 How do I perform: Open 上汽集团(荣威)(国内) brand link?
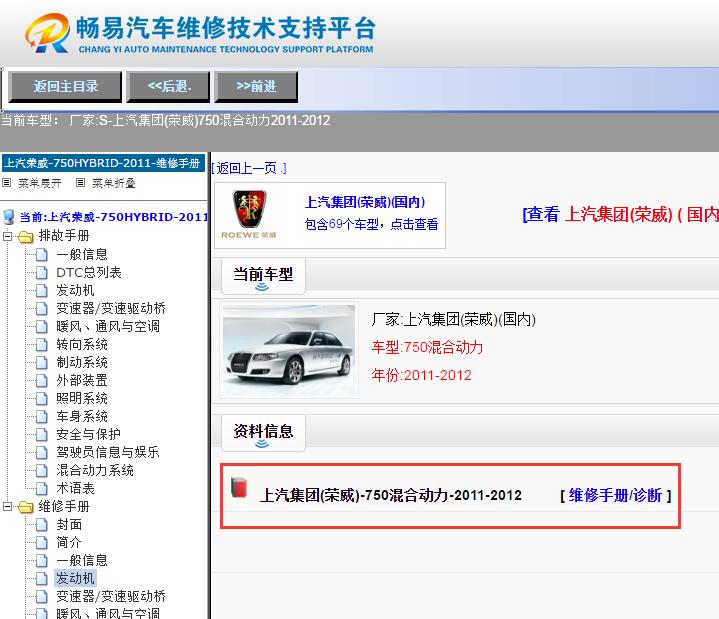coord(365,202)
